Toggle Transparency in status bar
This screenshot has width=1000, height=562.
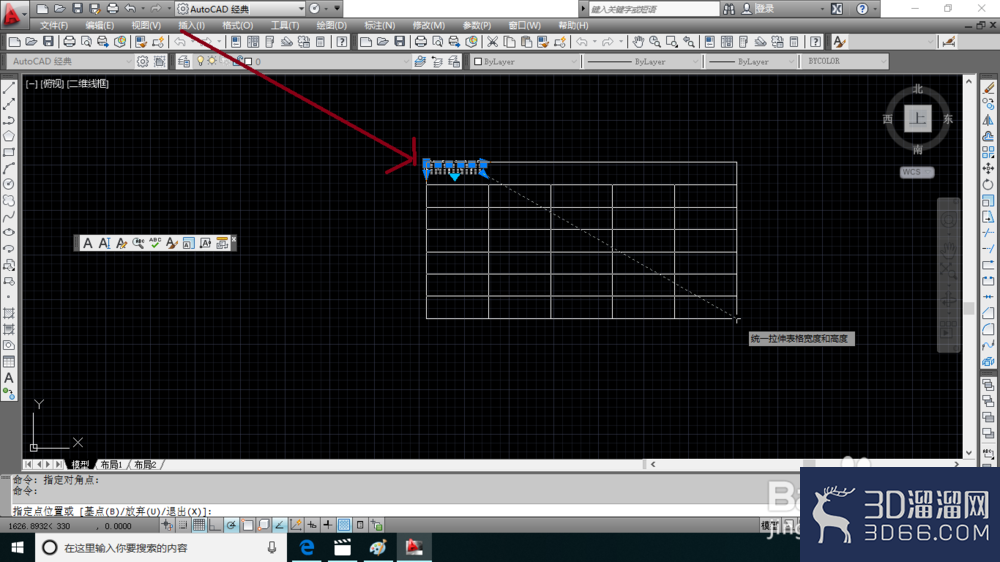(x=344, y=525)
